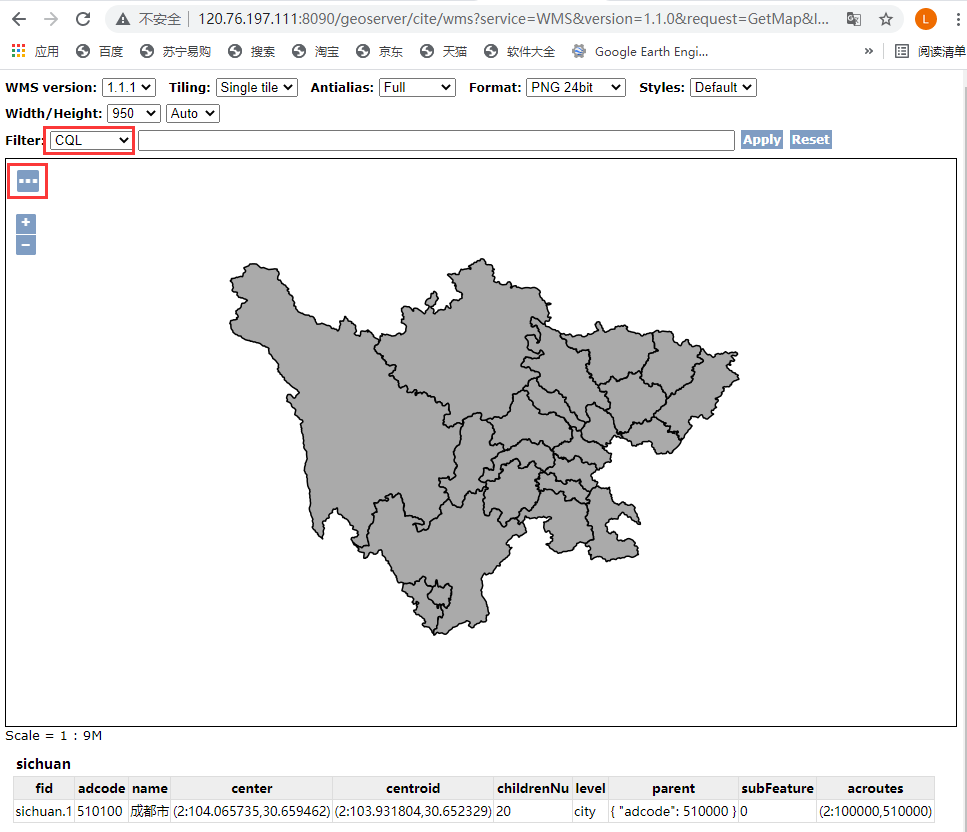
Task: Click inside the CQL filter input field
Action: tap(437, 140)
